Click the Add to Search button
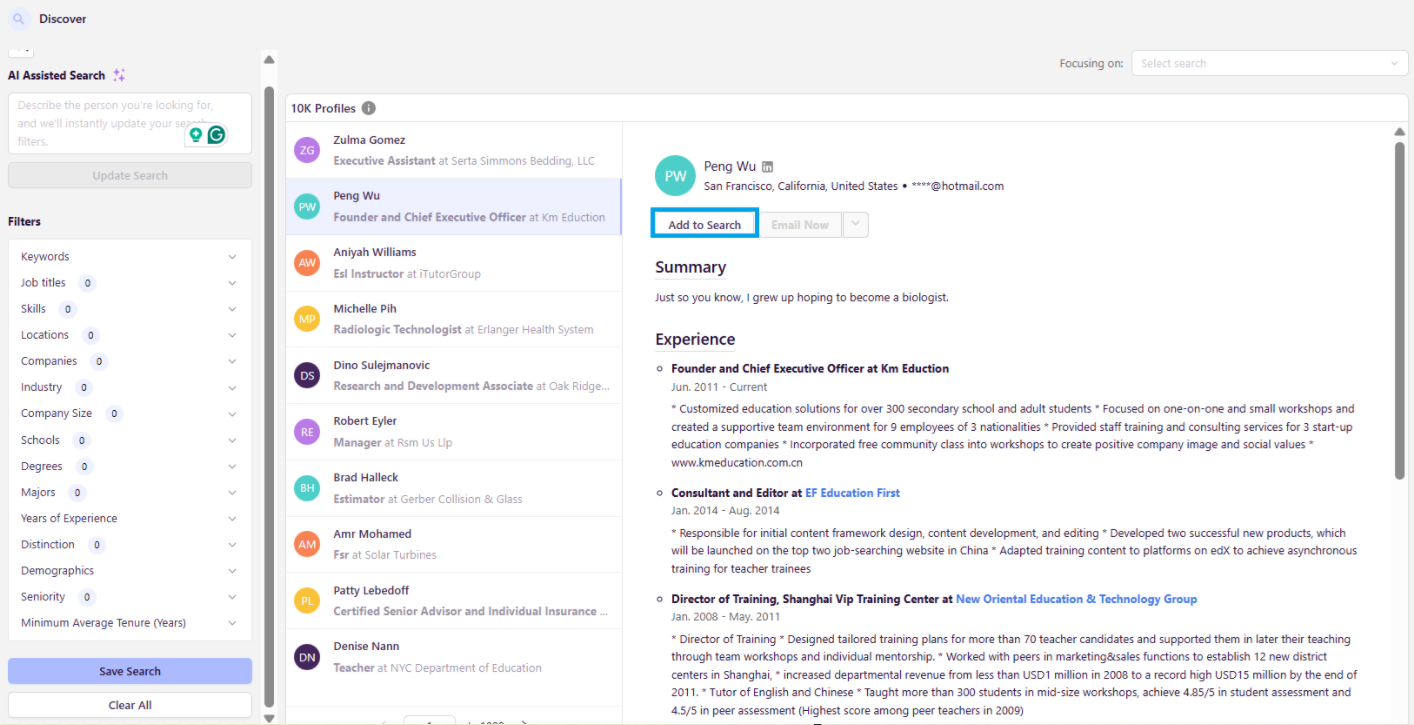This screenshot has height=725, width=1414. 704,225
